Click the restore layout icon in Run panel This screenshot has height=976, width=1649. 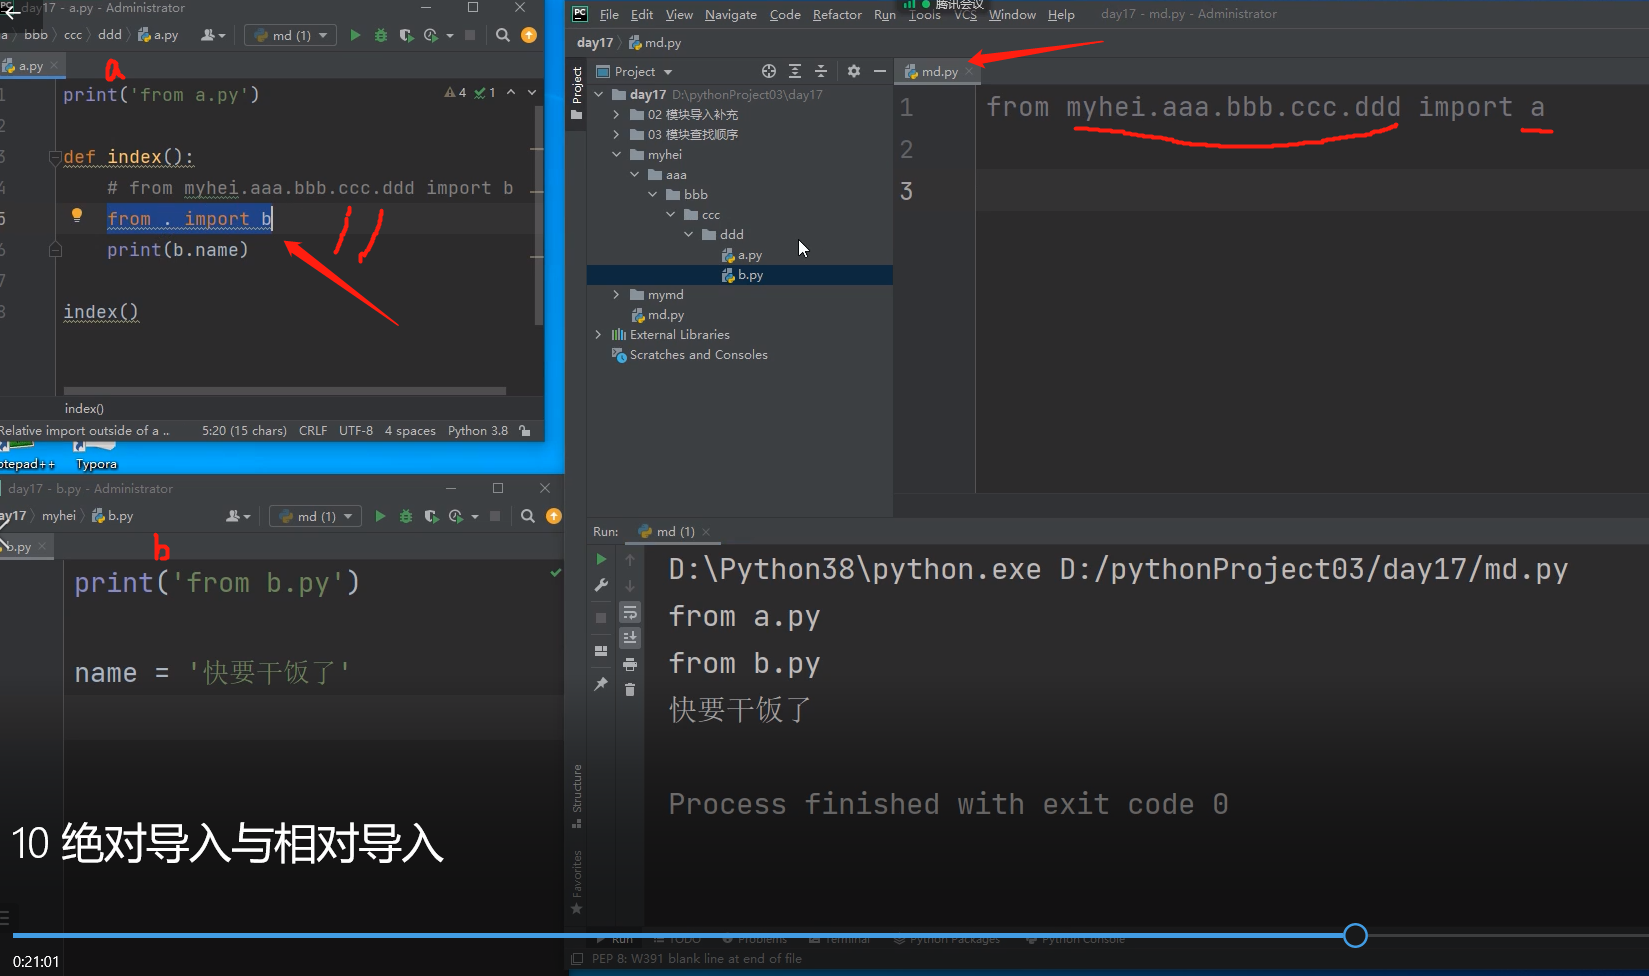(x=601, y=651)
